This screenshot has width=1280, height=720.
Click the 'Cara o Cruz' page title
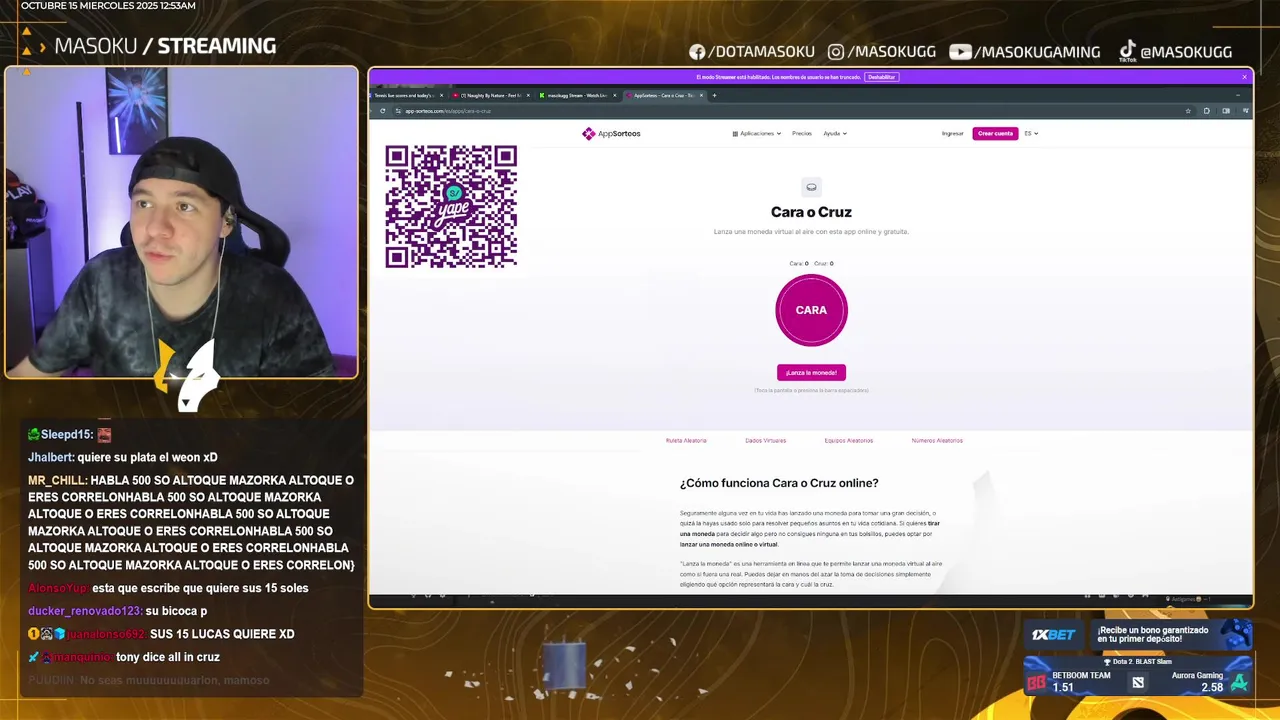(811, 212)
